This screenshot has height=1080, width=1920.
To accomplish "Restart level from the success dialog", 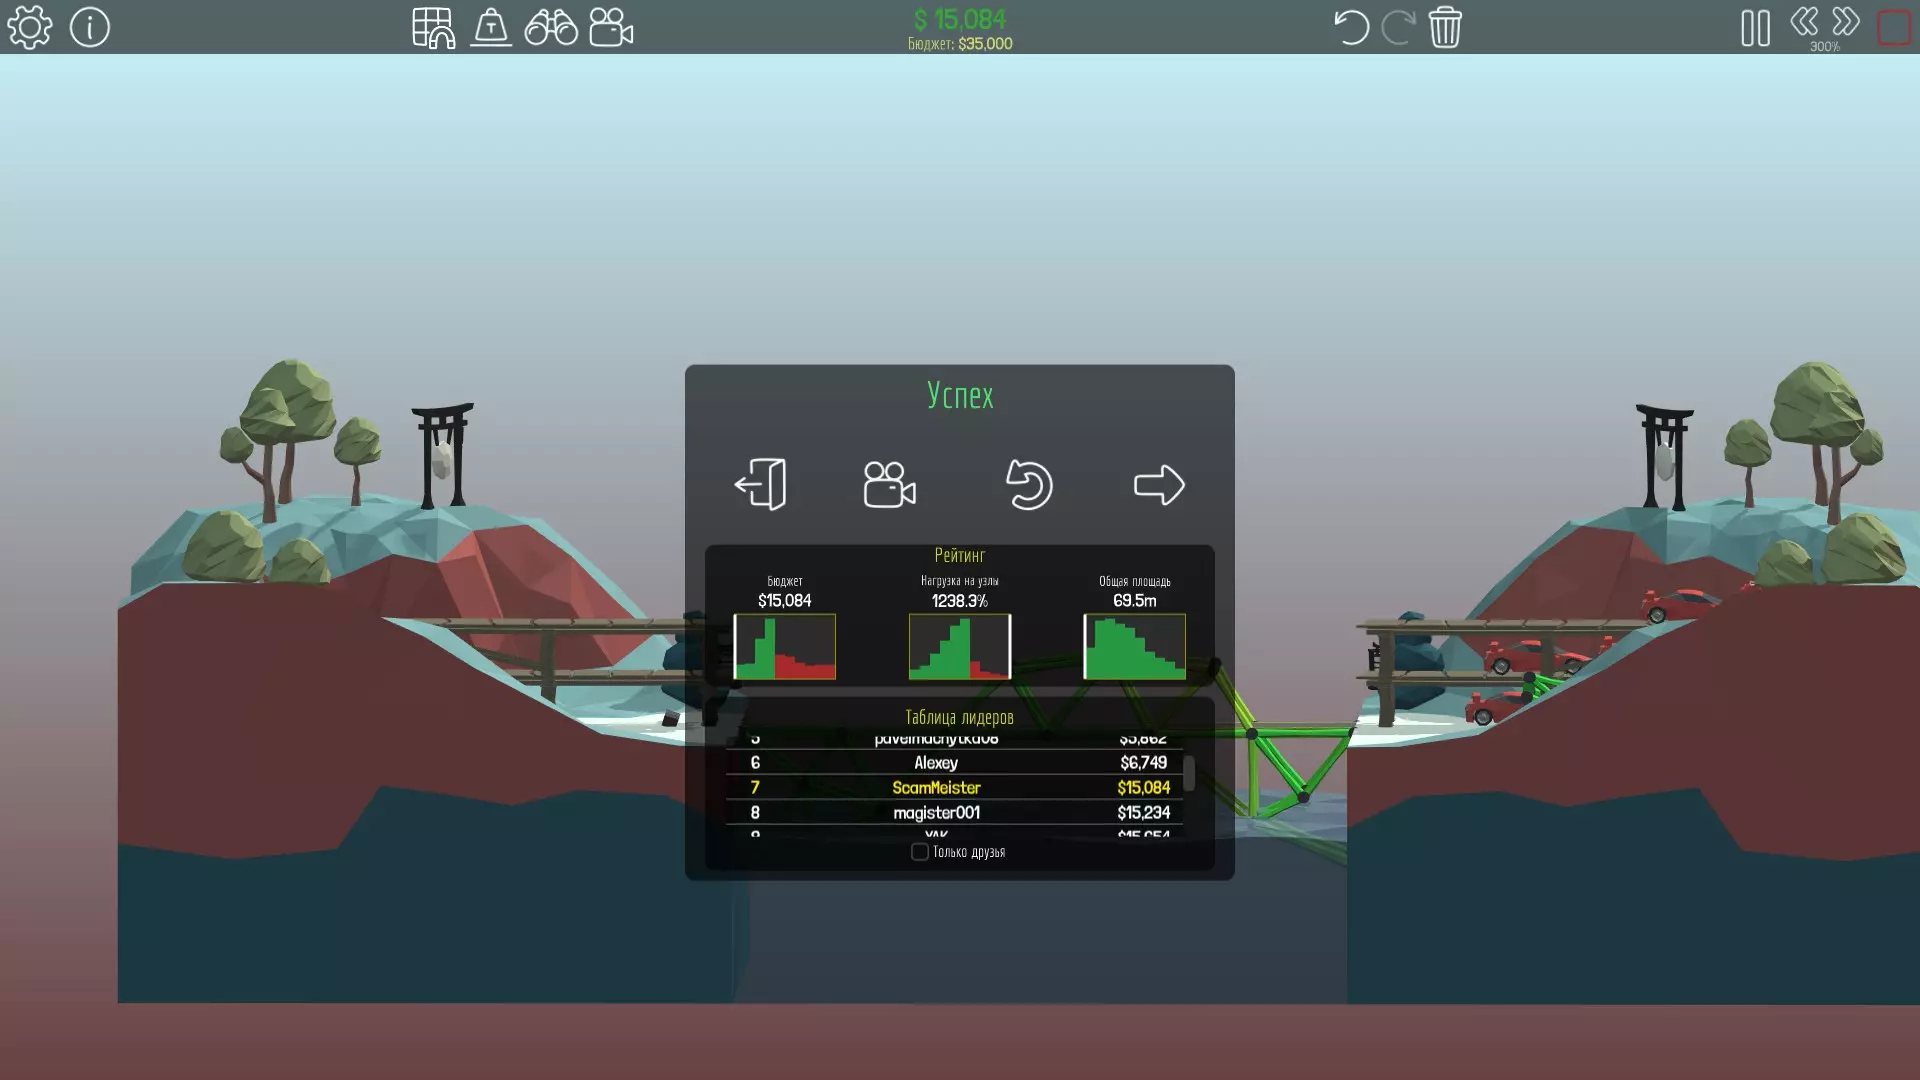I will (1028, 485).
